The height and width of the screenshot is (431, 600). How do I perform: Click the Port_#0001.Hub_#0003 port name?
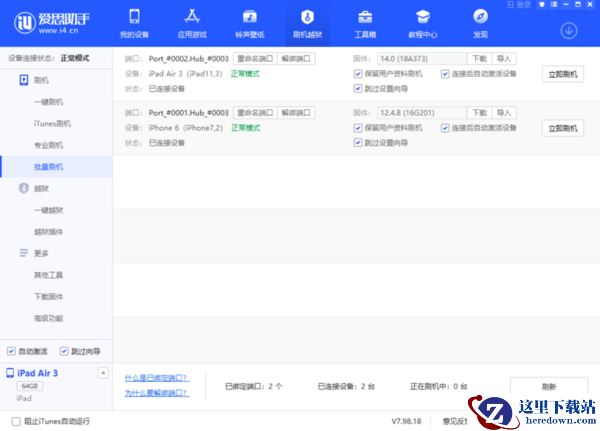[x=188, y=113]
